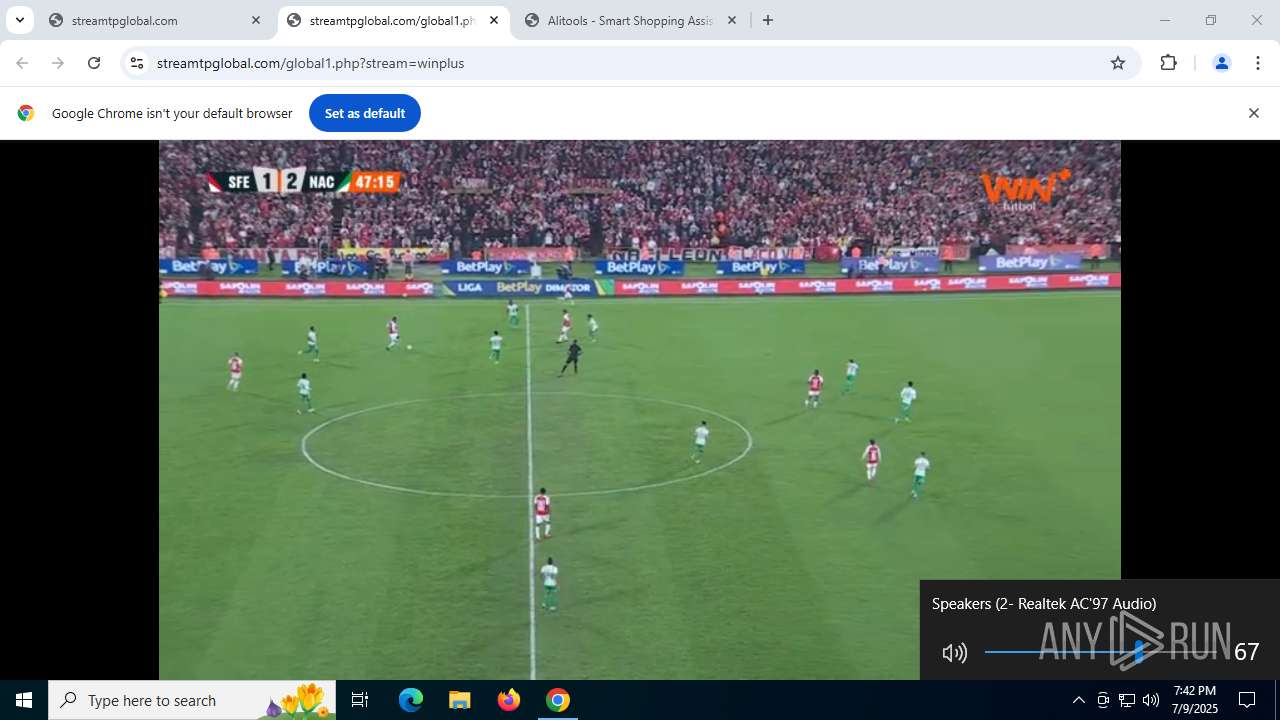Go forward one page

pyautogui.click(x=58, y=63)
